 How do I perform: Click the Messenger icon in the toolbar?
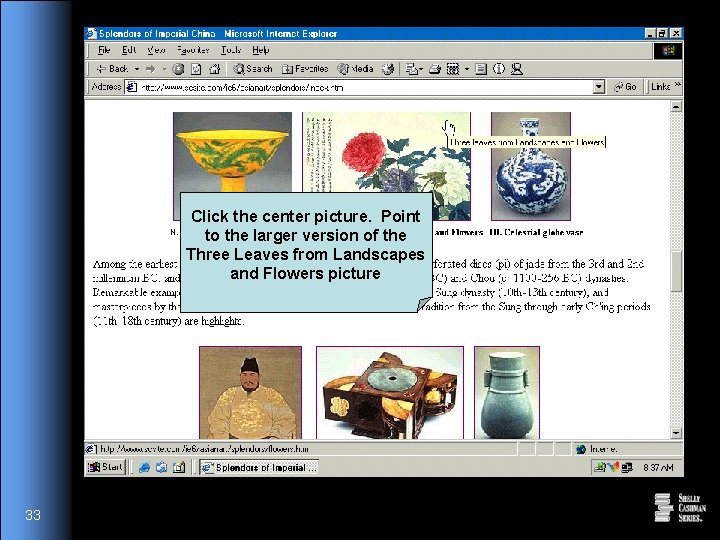517,69
